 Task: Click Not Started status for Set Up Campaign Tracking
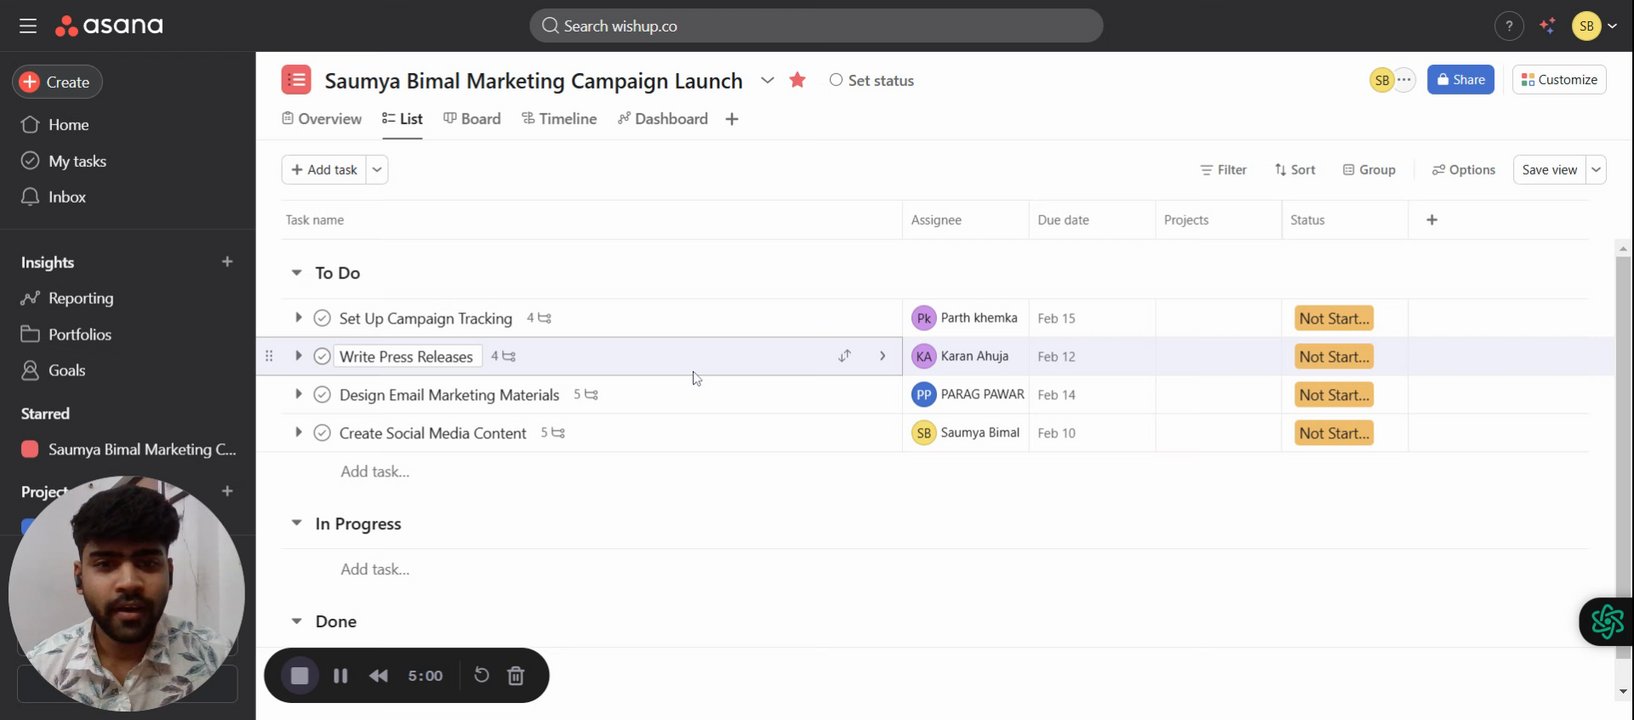1334,318
